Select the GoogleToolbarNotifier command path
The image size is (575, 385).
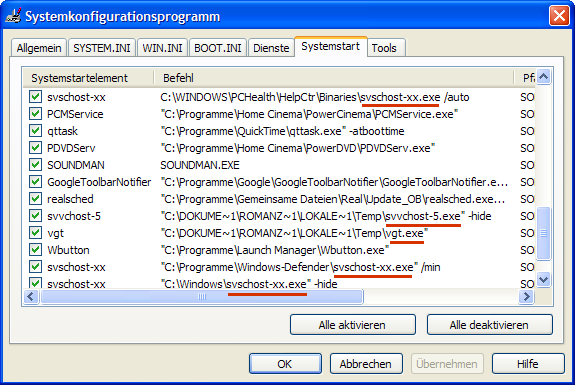pyautogui.click(x=334, y=182)
